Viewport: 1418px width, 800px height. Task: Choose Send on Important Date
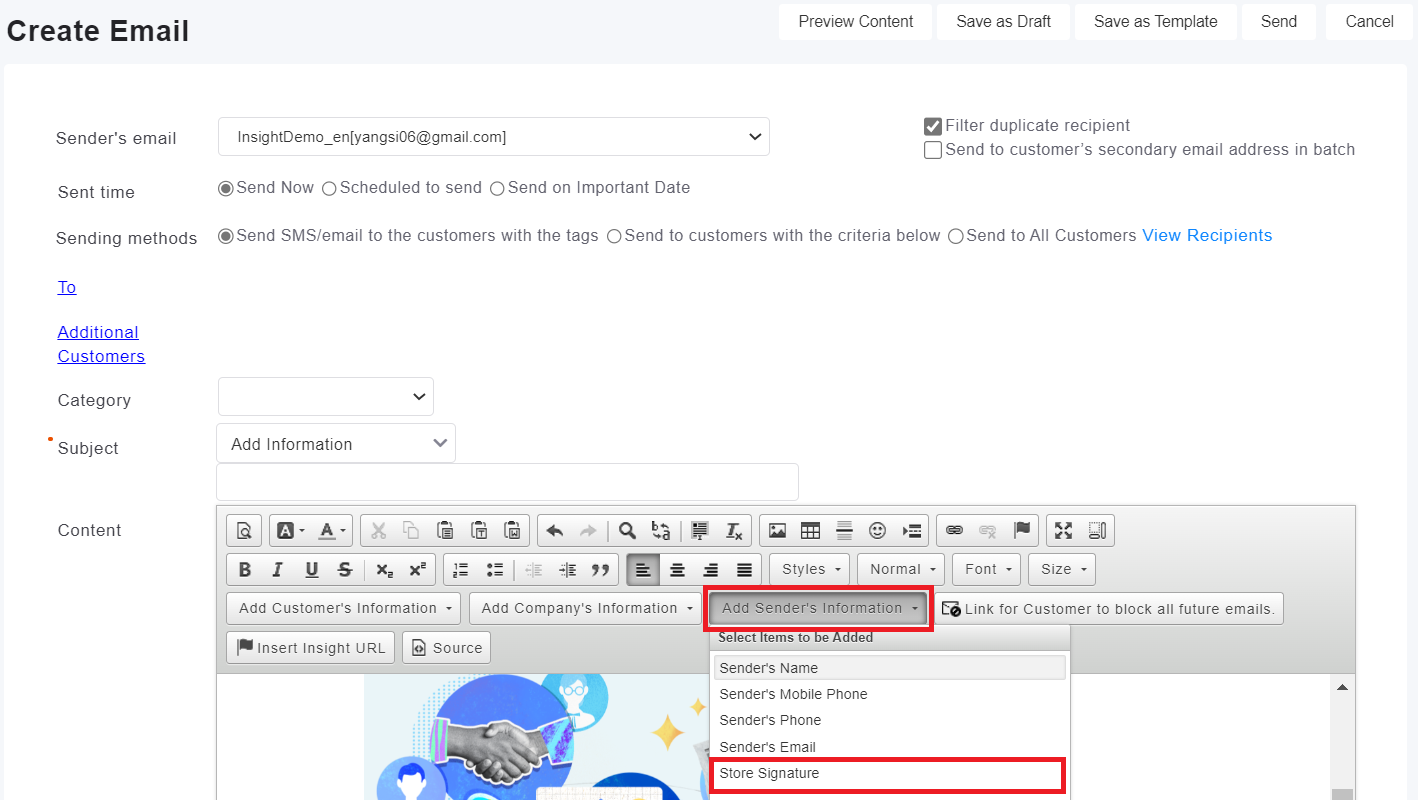[x=497, y=188]
